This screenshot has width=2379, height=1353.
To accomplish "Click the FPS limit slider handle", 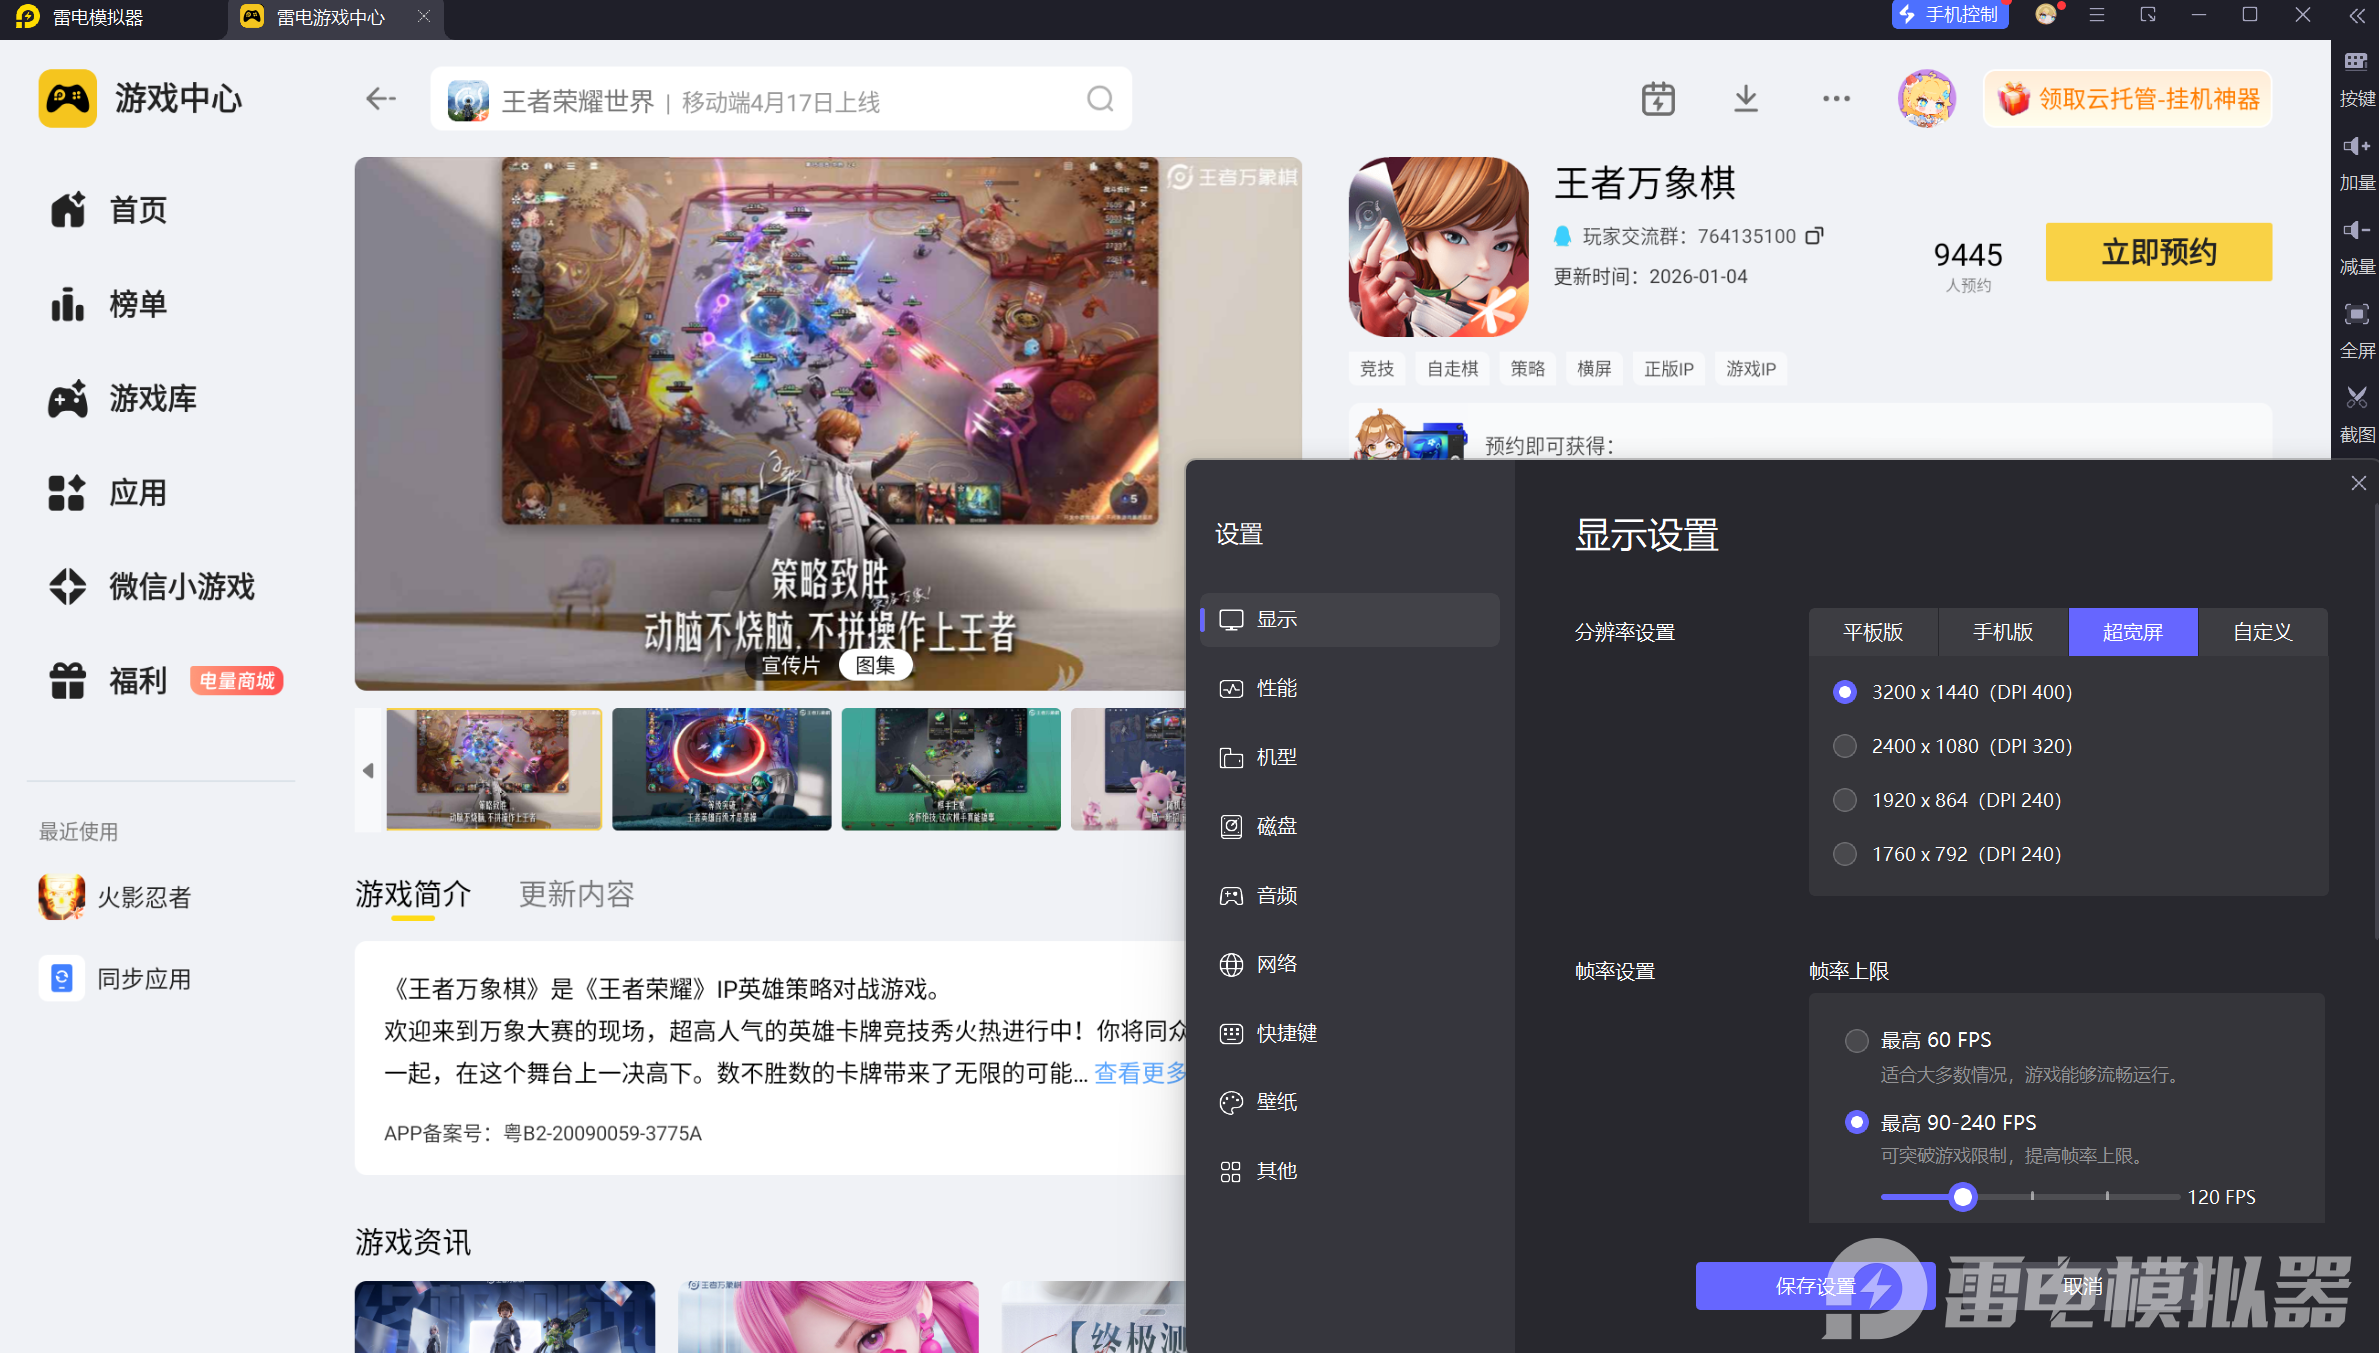I will (1963, 1197).
